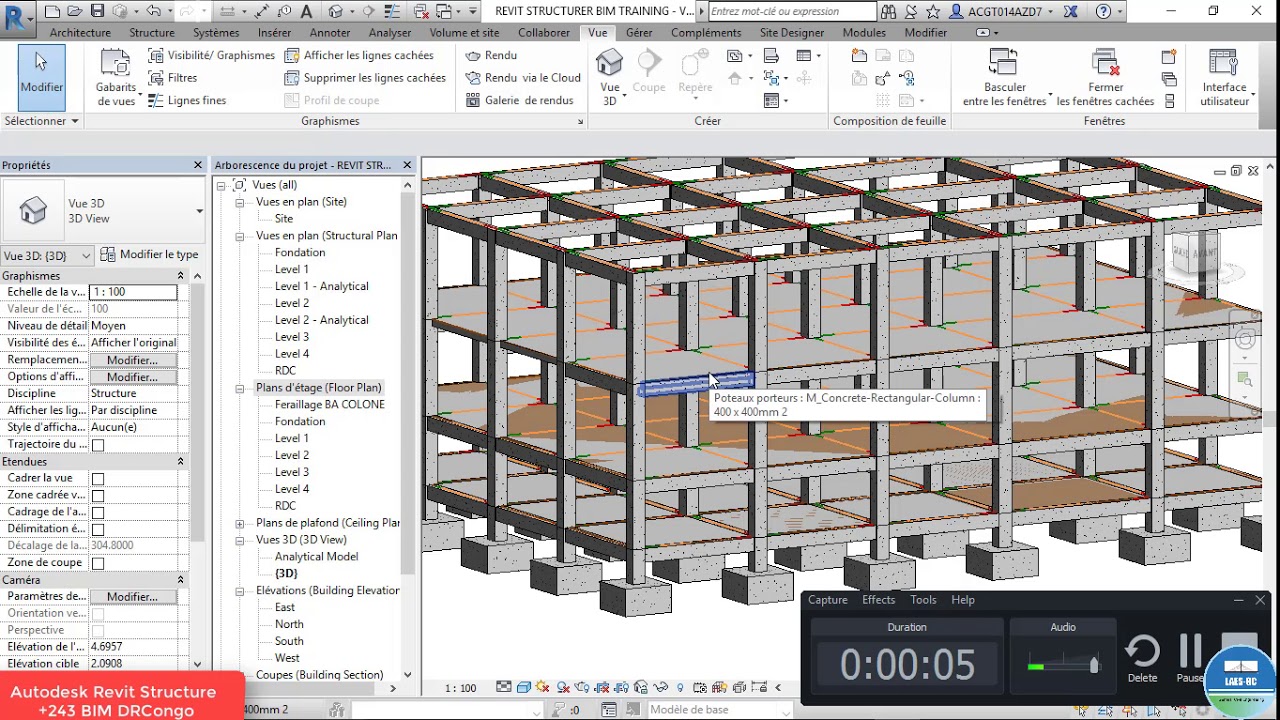
Task: Collapse Elévations (Building Elevation) node
Action: [240, 591]
